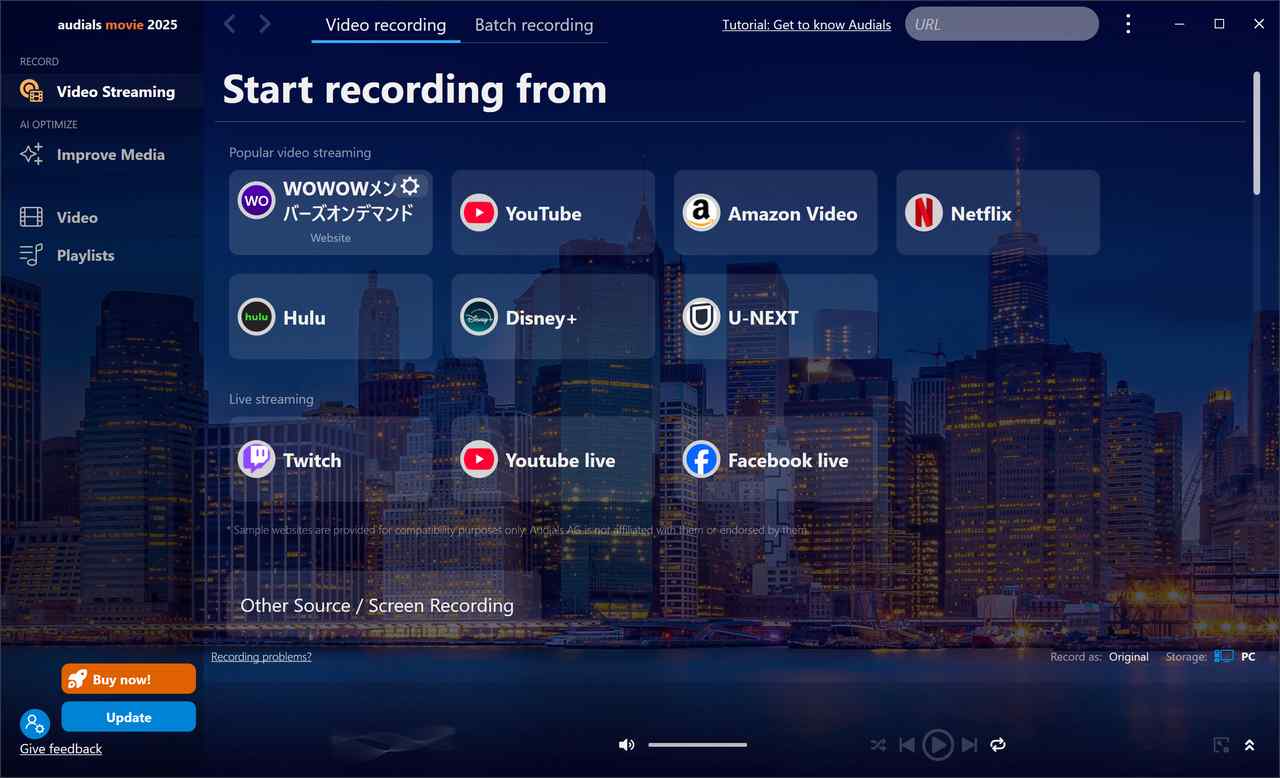1280x778 pixels.
Task: Open Improve Media in sidebar
Action: coord(101,154)
